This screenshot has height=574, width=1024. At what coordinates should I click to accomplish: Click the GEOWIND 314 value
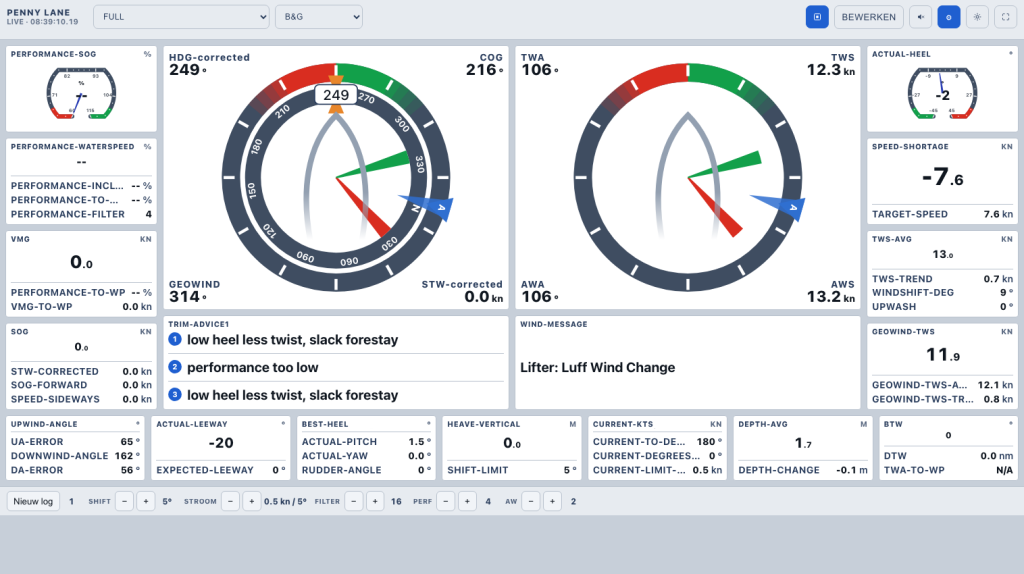[x=187, y=296]
